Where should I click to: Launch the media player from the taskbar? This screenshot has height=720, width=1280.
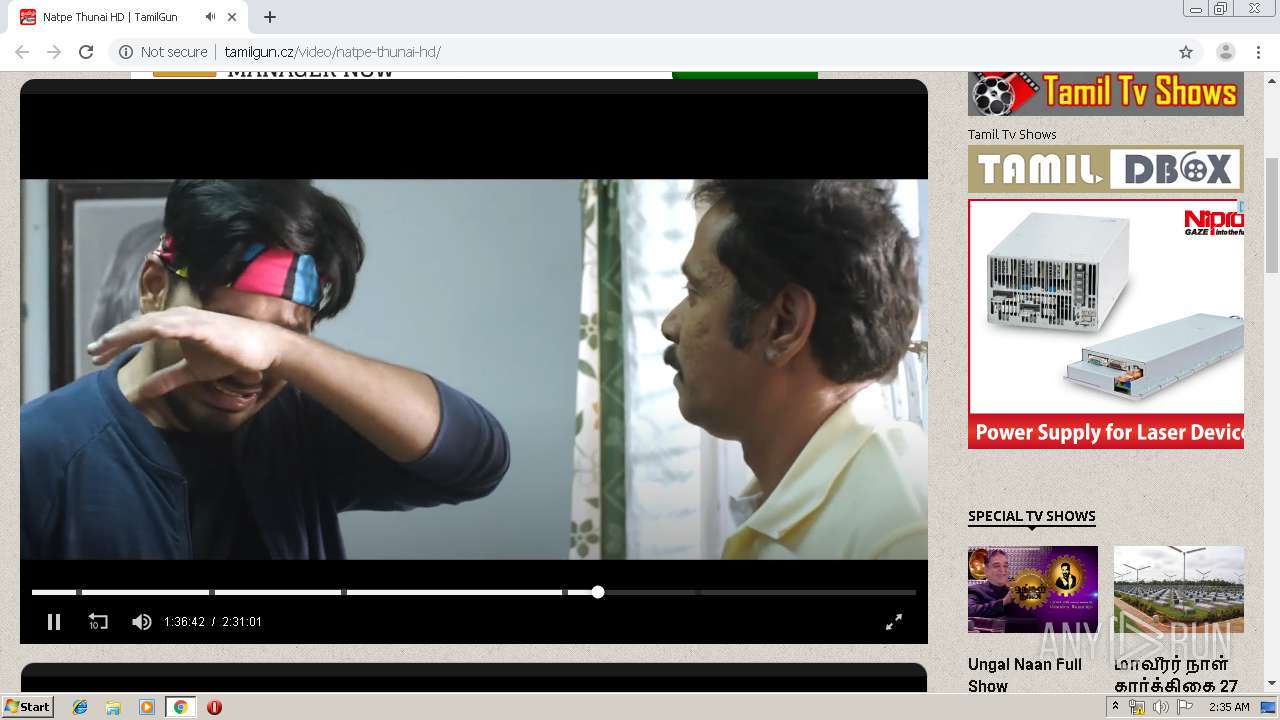(x=147, y=707)
